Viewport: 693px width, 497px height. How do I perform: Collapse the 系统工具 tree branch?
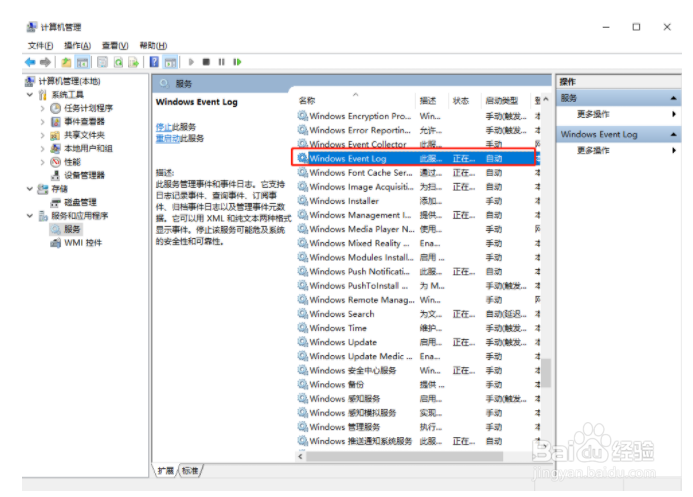point(30,95)
